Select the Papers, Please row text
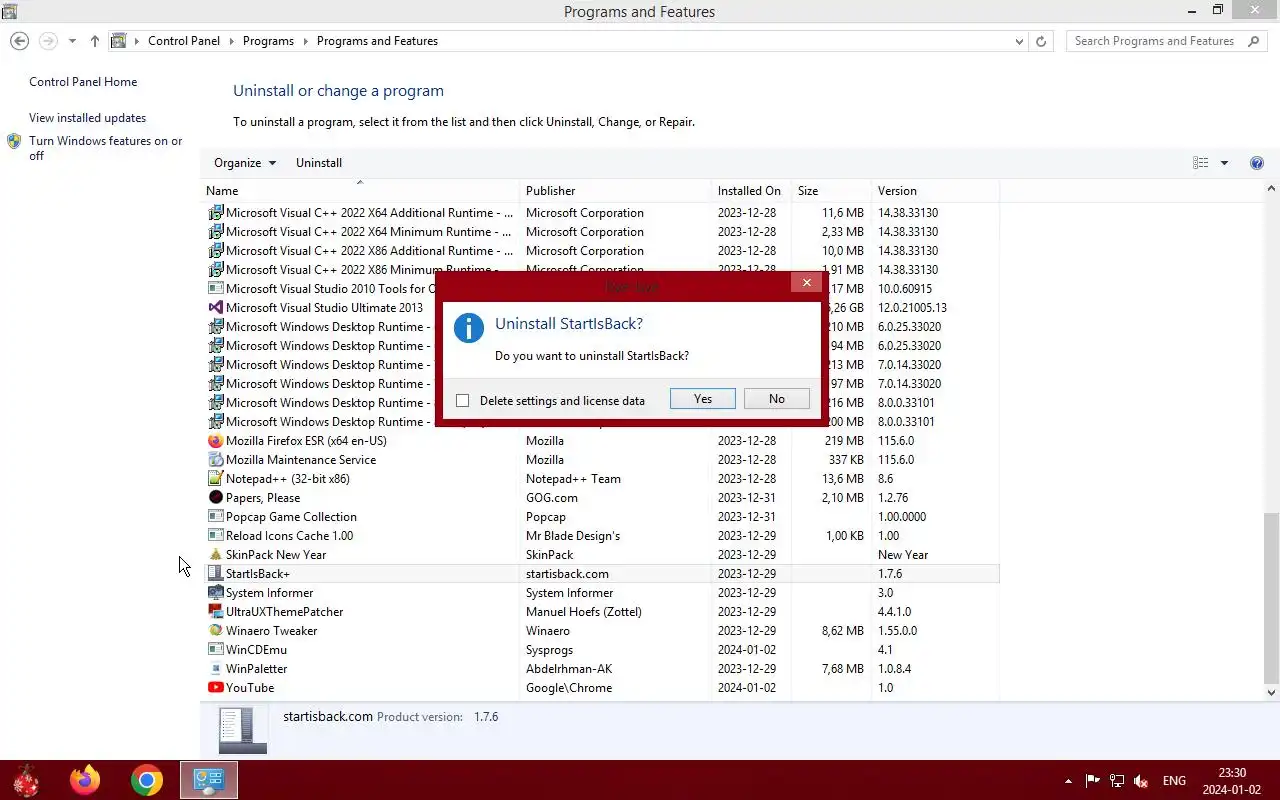This screenshot has width=1280, height=800. (x=262, y=498)
